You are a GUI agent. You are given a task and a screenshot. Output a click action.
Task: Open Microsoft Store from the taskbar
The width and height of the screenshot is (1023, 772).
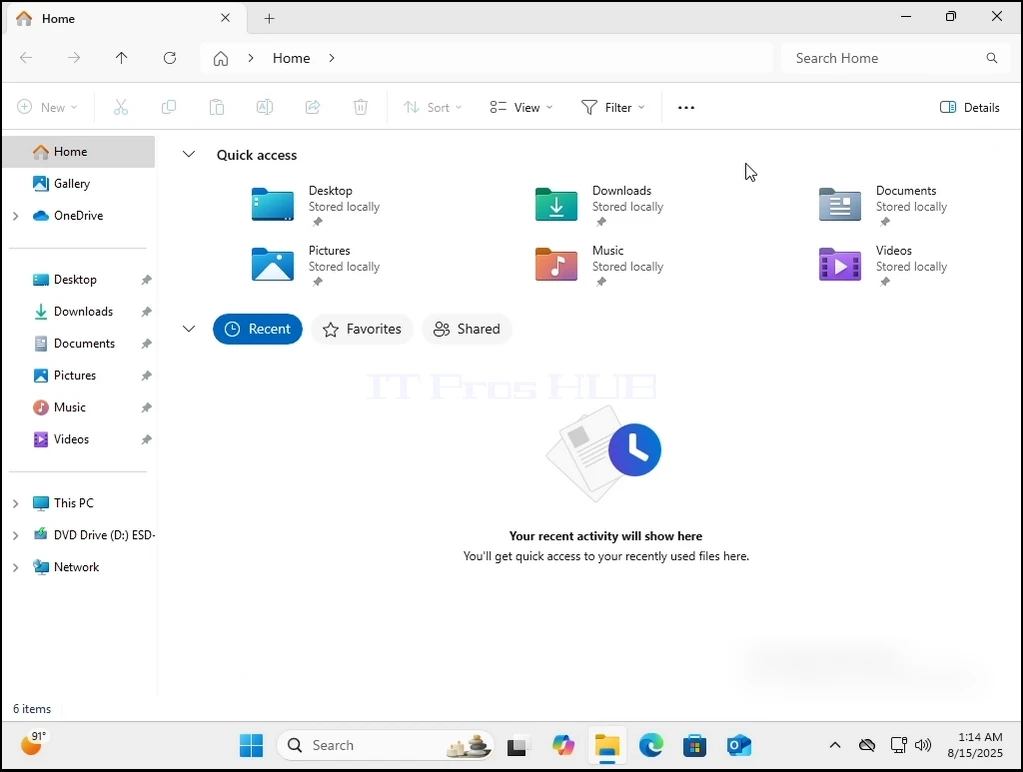694,745
